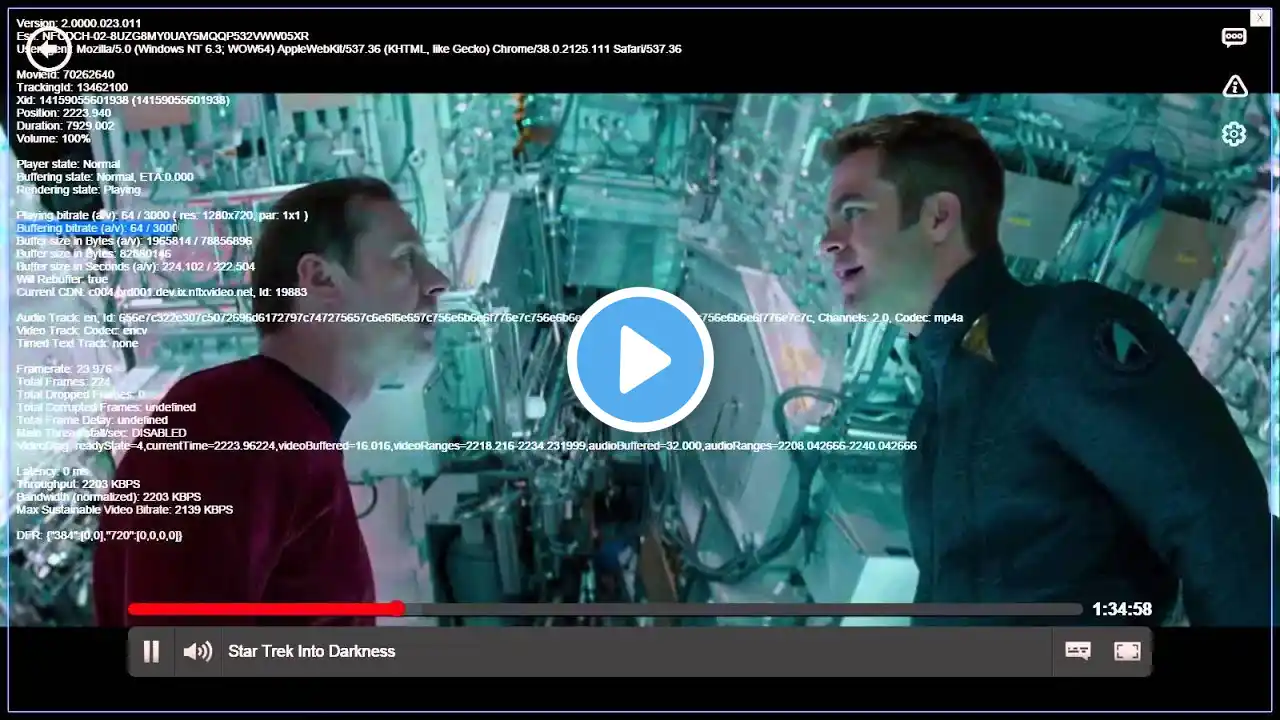This screenshot has width=1280, height=720.
Task: Click the large blue play button
Action: [x=640, y=360]
